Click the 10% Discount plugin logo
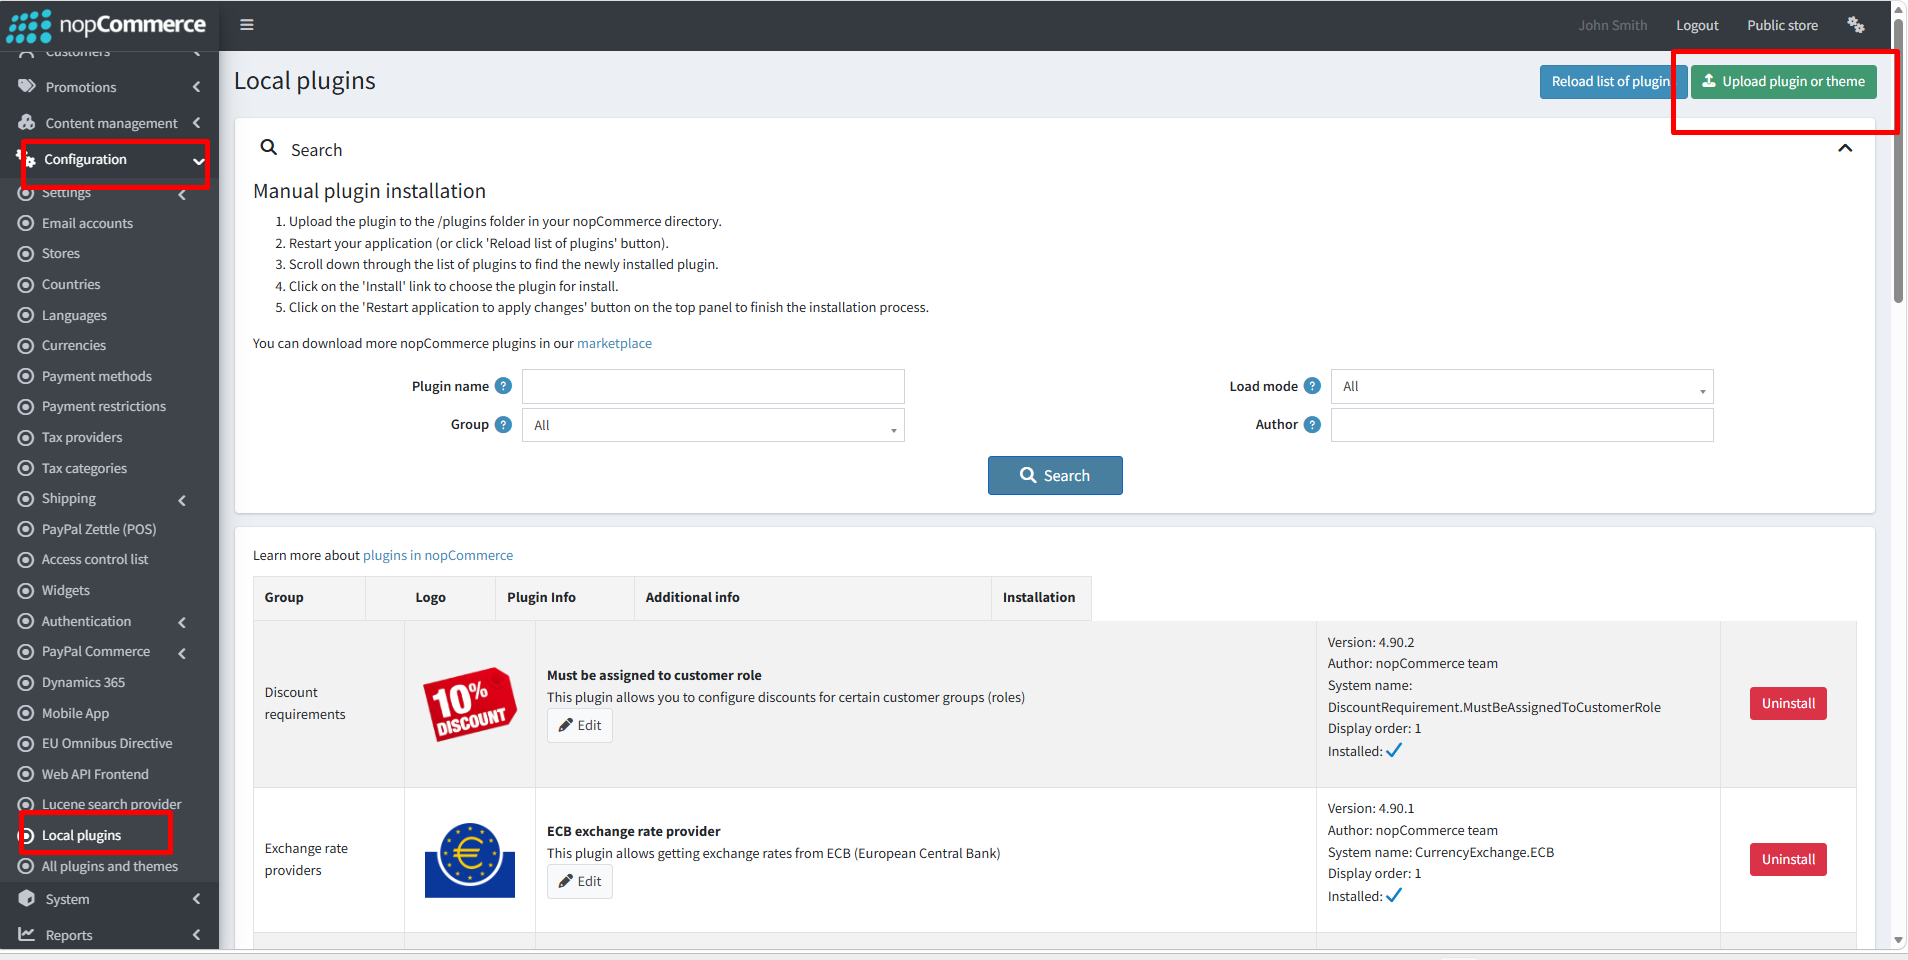Screen dimensions: 1908x960 point(469,704)
